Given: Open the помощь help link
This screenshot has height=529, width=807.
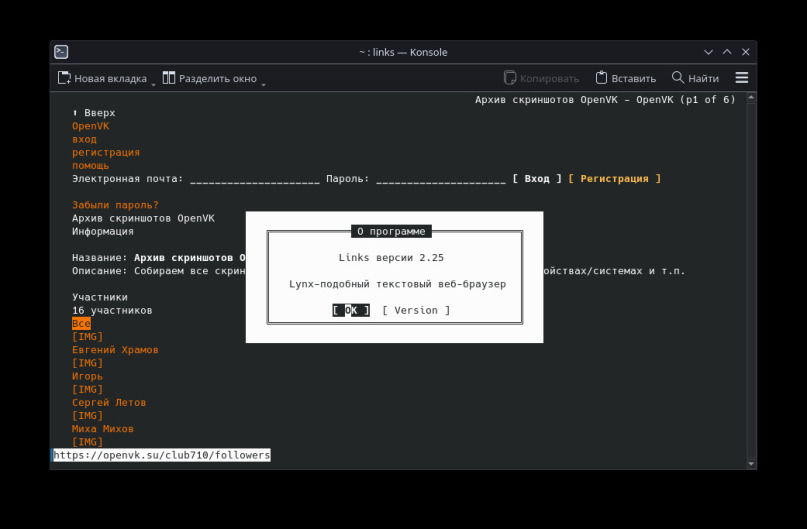Looking at the screenshot, I should point(90,166).
